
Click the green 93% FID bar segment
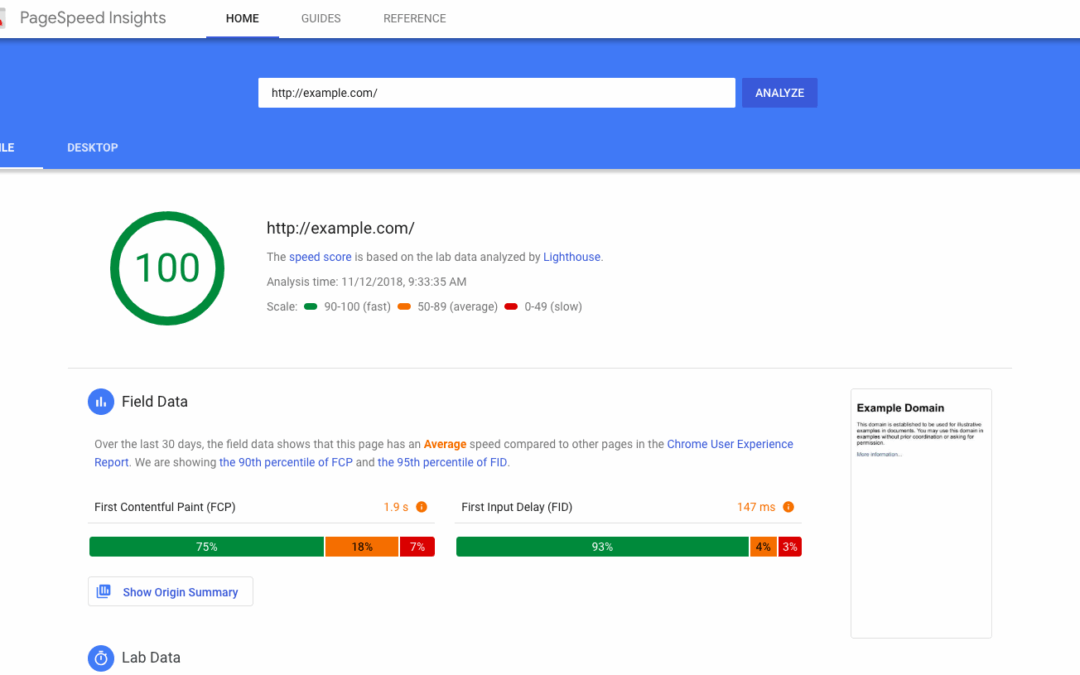click(602, 547)
